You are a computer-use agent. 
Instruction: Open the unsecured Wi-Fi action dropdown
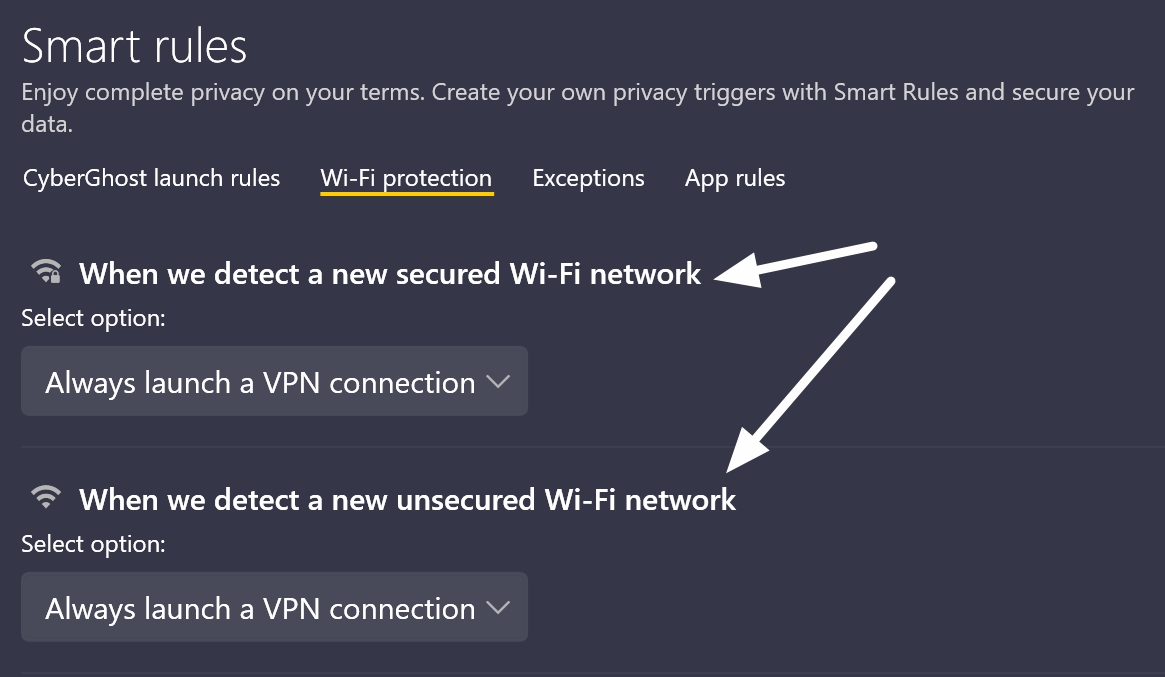pos(274,607)
